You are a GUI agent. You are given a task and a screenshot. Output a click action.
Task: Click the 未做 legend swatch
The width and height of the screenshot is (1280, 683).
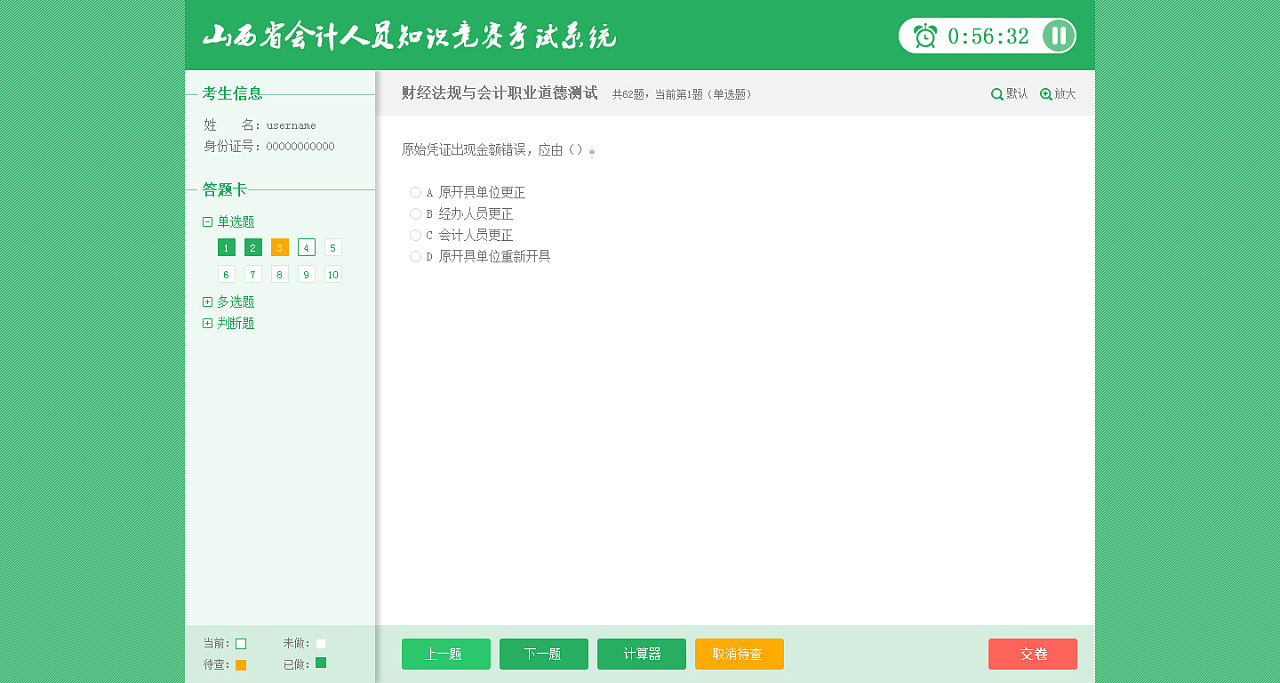321,644
